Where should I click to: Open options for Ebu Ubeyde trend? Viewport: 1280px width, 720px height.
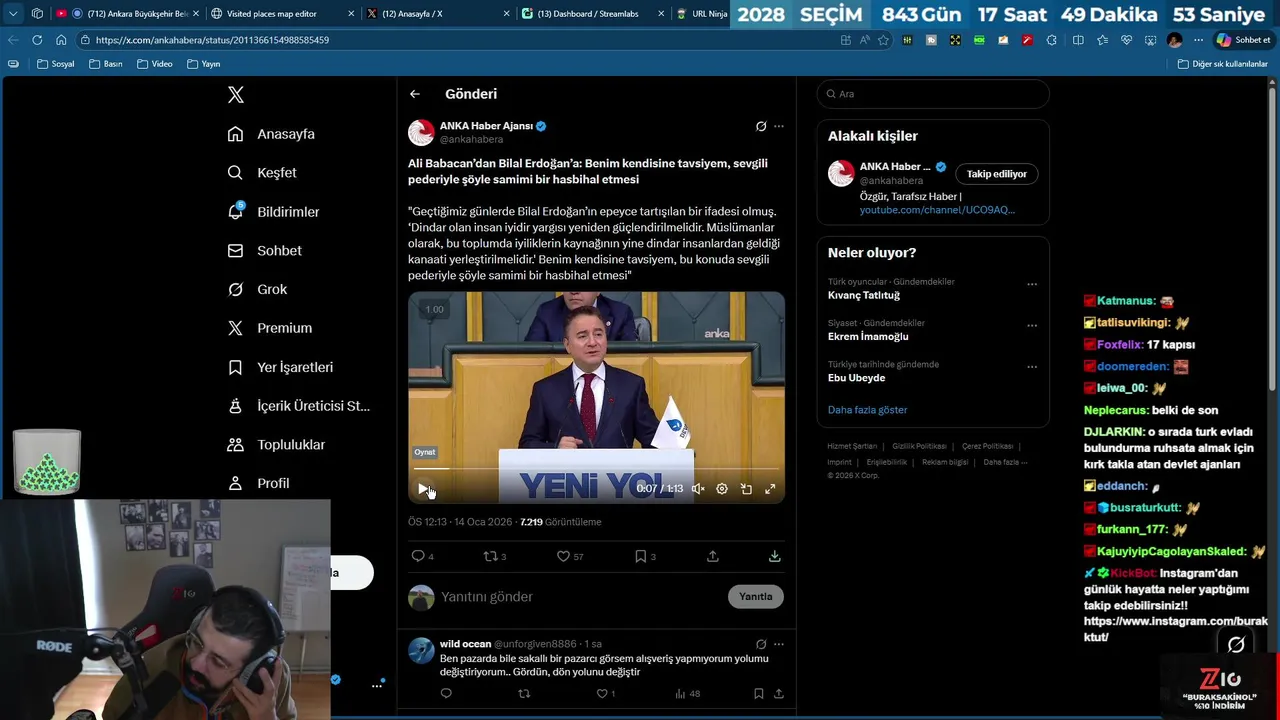pos(1032,367)
